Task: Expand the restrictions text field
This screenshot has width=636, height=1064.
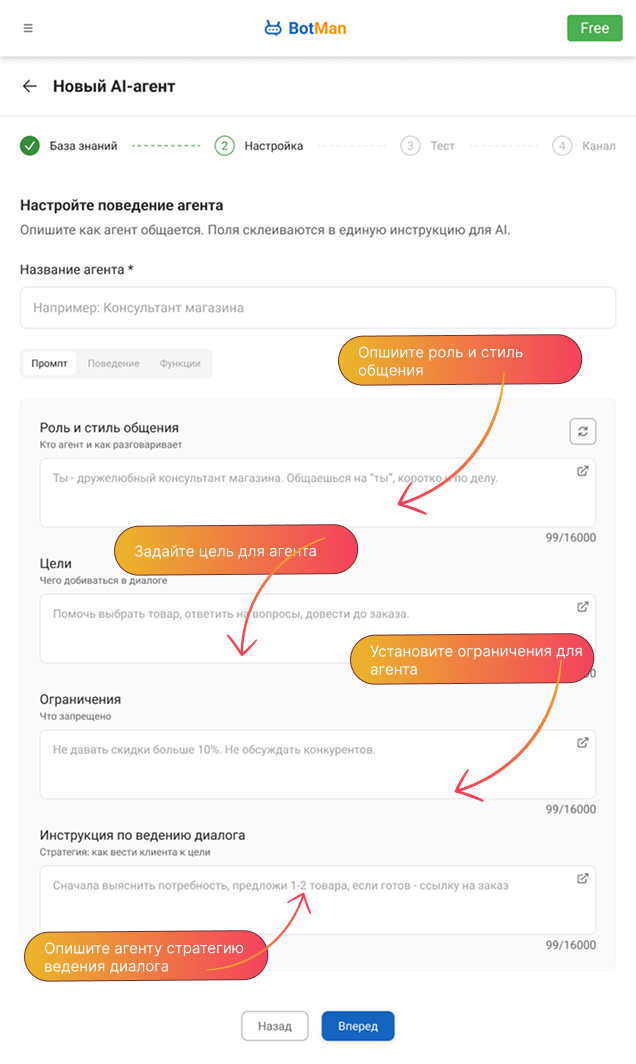Action: 583,743
